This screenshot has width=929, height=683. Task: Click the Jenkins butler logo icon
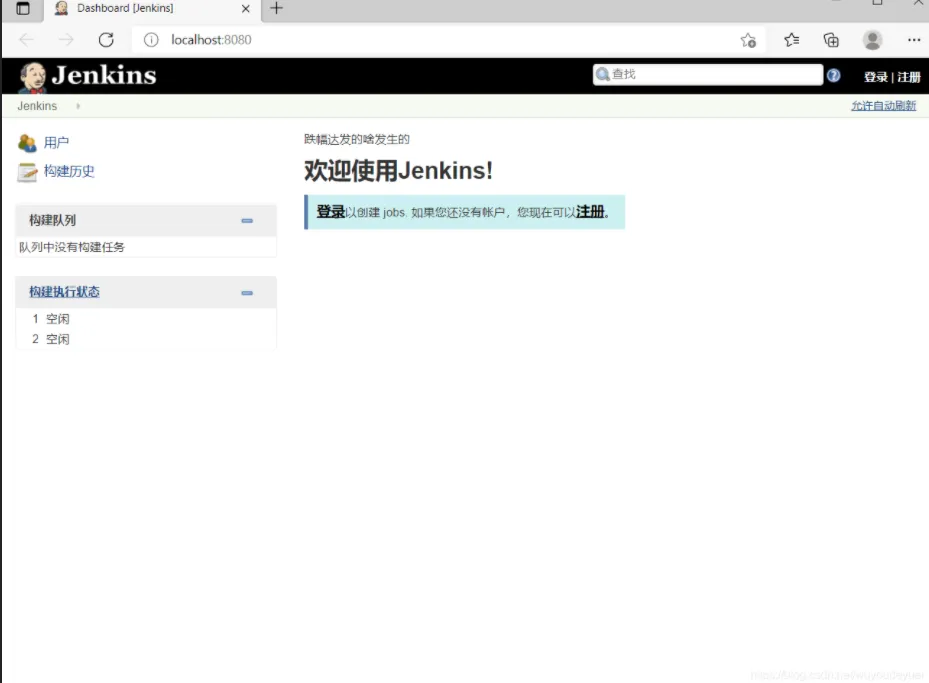click(33, 77)
